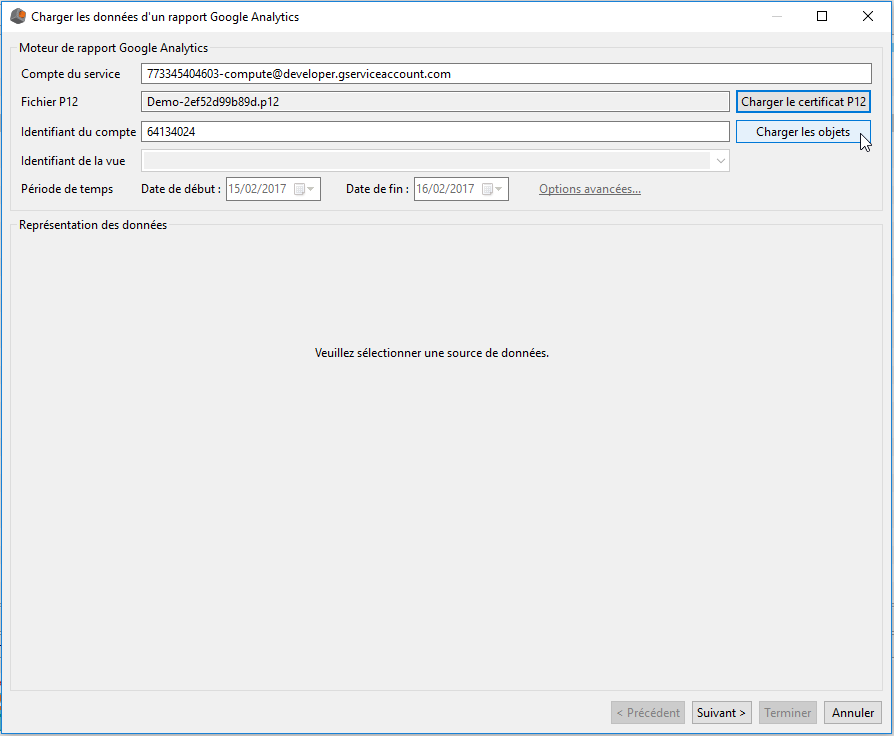Image resolution: width=894 pixels, height=736 pixels.
Task: Click the Compte du service input field
Action: [506, 74]
